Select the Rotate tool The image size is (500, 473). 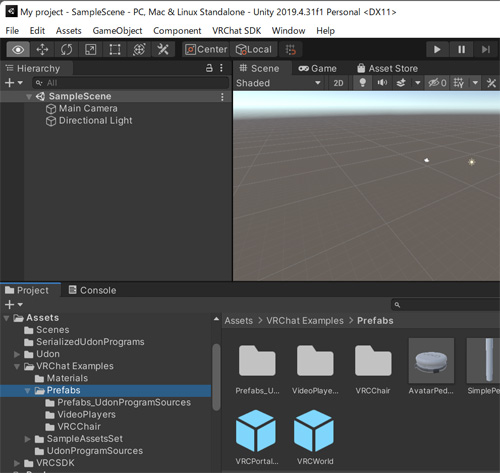66,50
